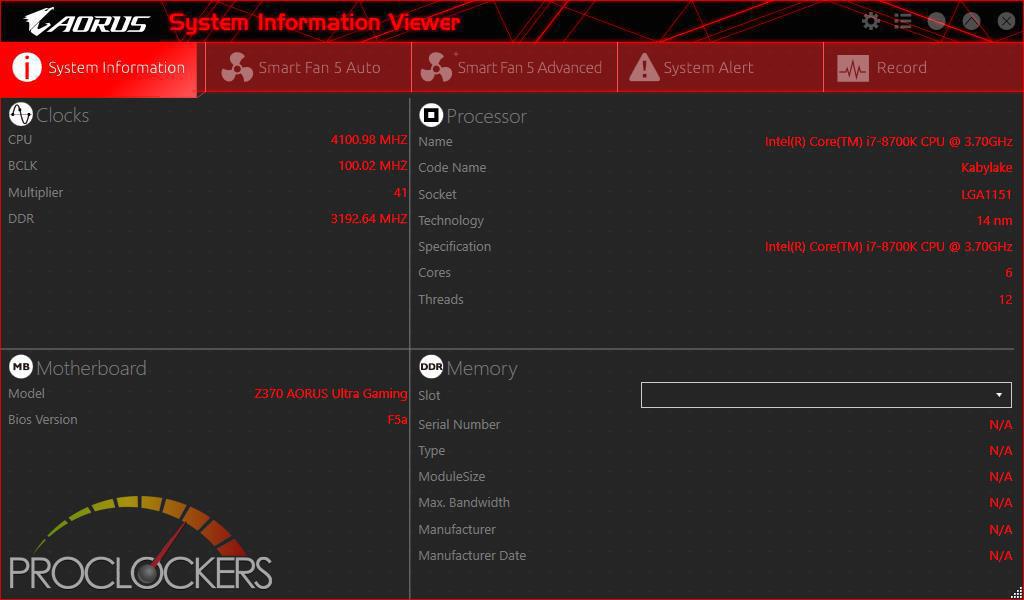Screen dimensions: 1024x600
Task: Click the 'Processor' section heading
Action: pyautogui.click(x=487, y=116)
